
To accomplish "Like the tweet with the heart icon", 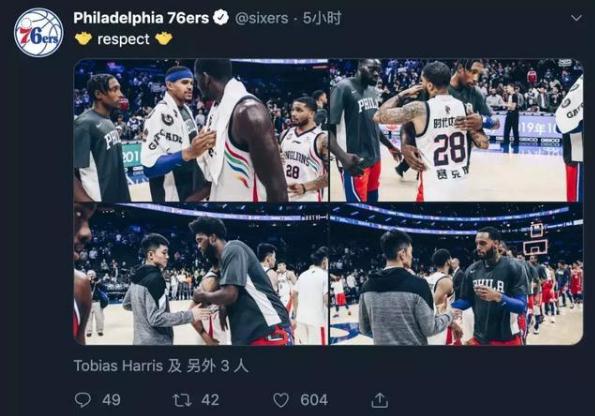I will [x=281, y=400].
